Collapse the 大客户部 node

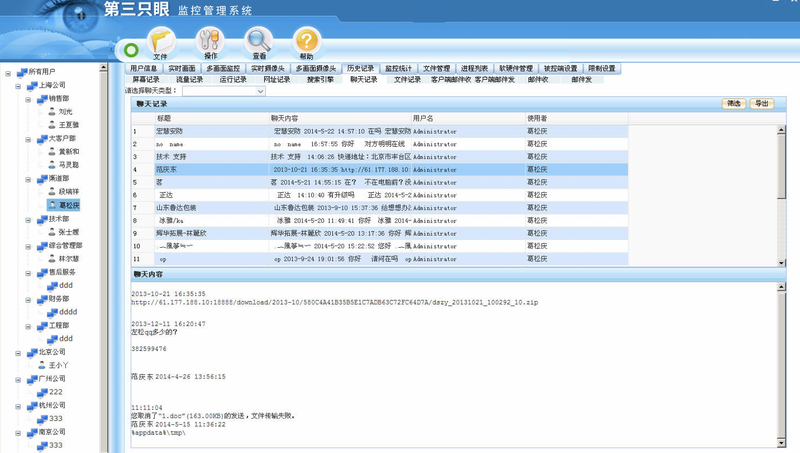(x=29, y=139)
